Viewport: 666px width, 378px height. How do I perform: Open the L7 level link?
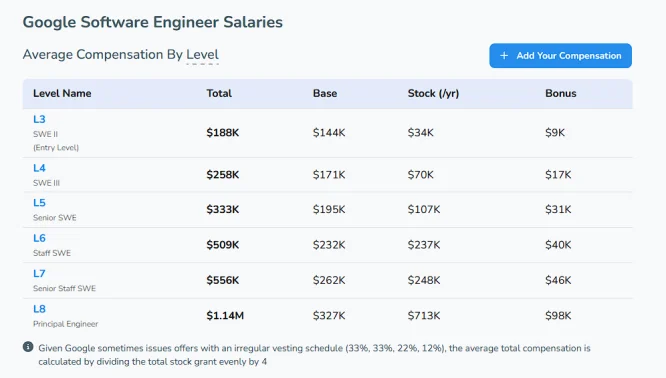point(39,274)
